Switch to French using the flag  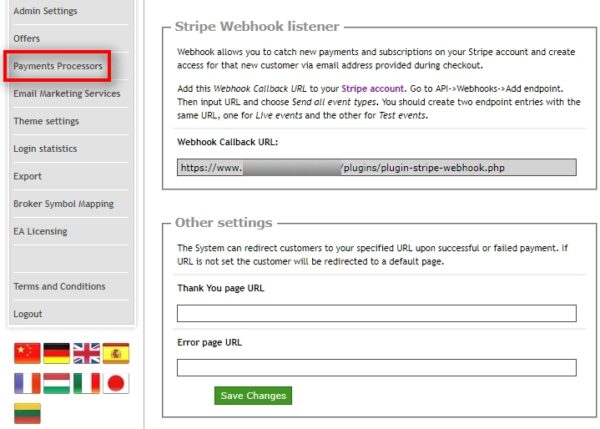27,383
